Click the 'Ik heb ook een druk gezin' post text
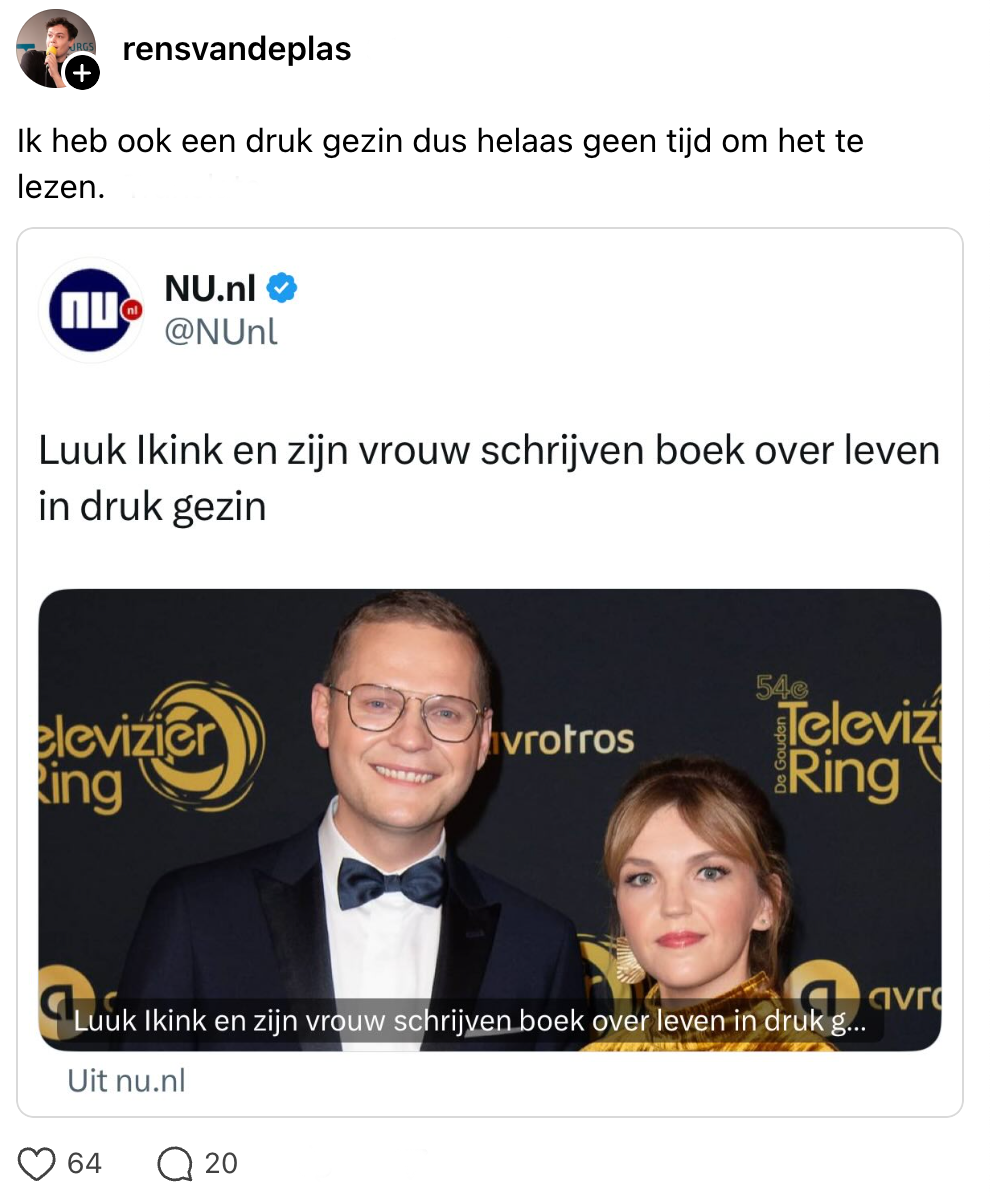The image size is (990, 1196). click(x=440, y=163)
